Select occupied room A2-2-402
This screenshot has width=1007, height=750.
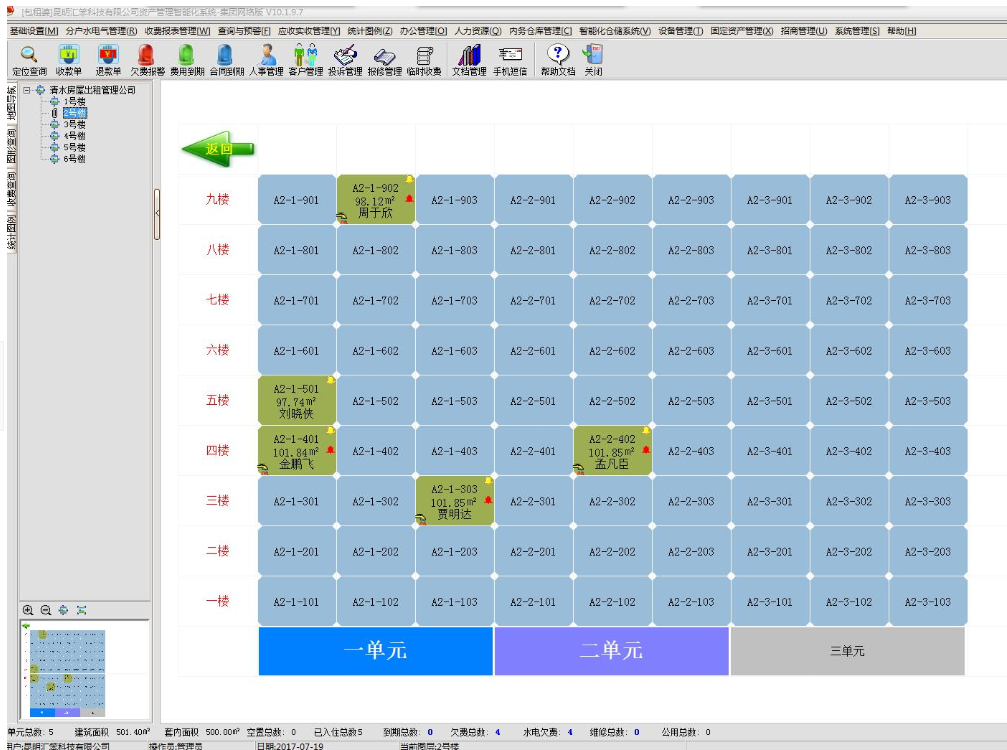(x=613, y=451)
